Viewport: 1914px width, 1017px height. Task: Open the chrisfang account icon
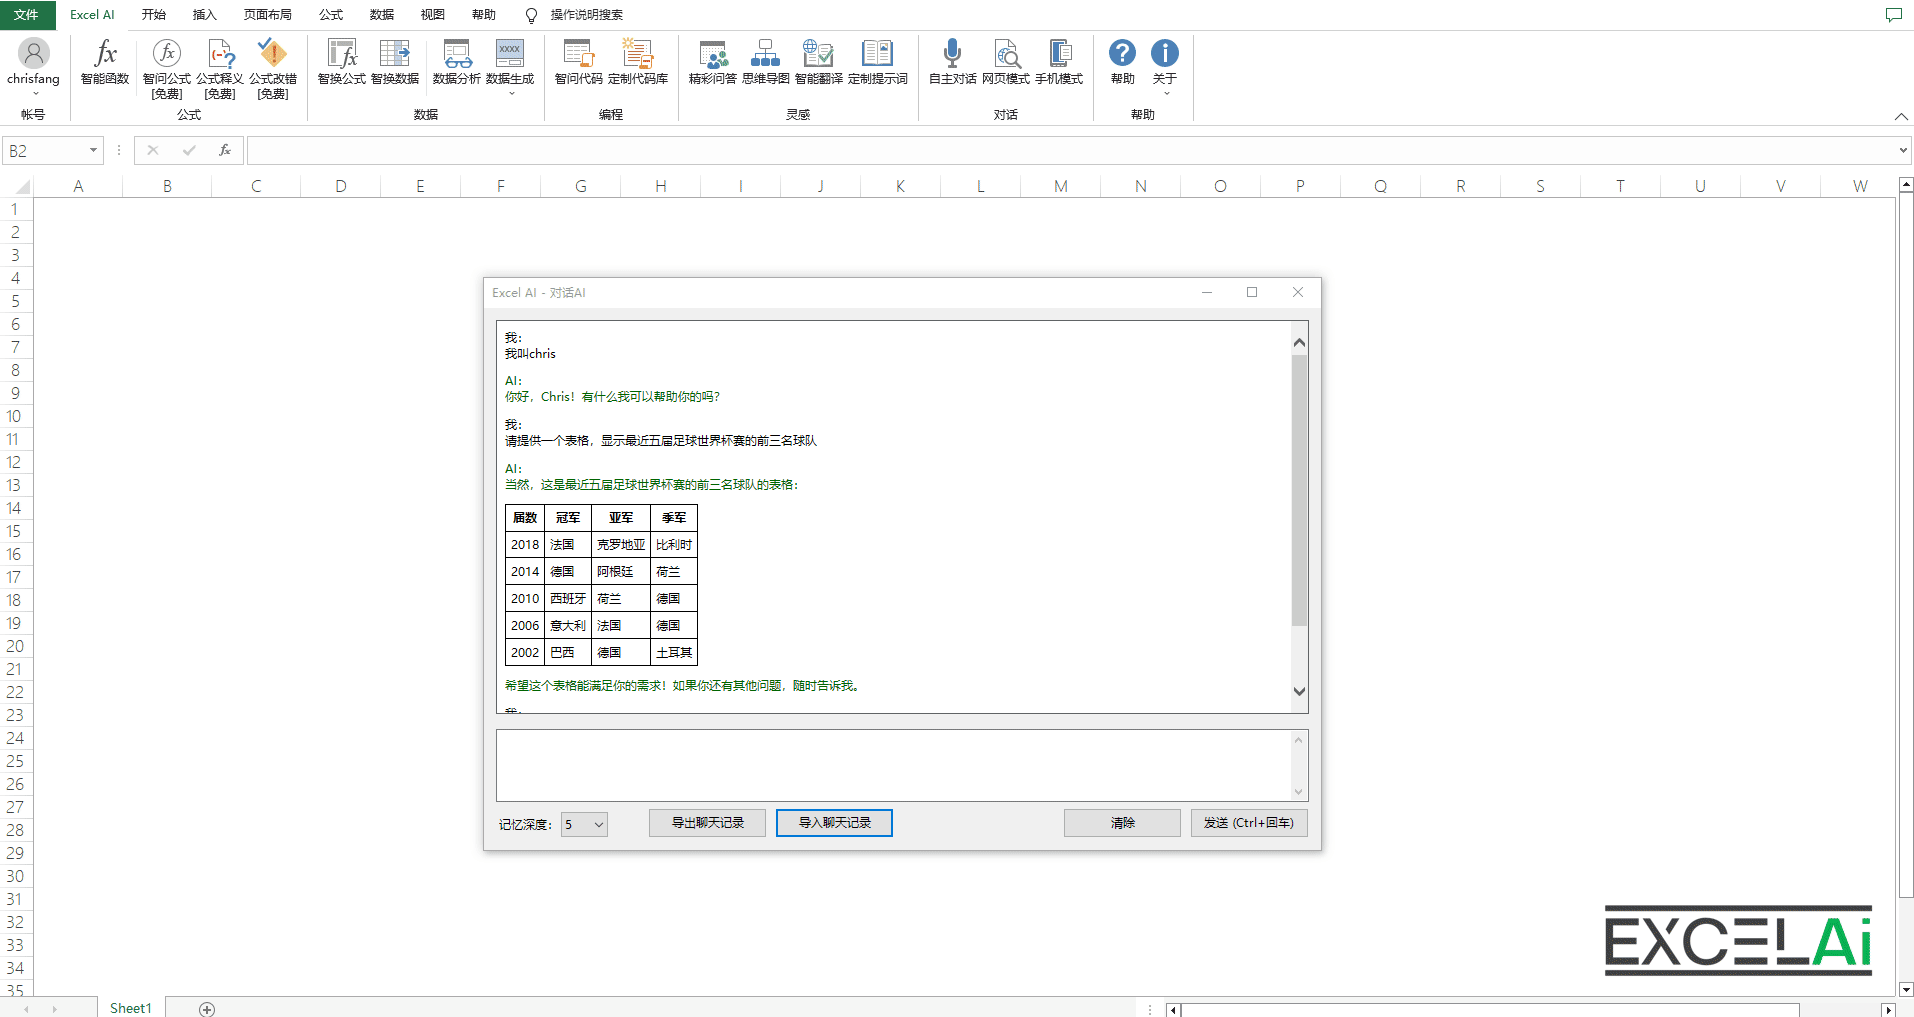coord(33,53)
